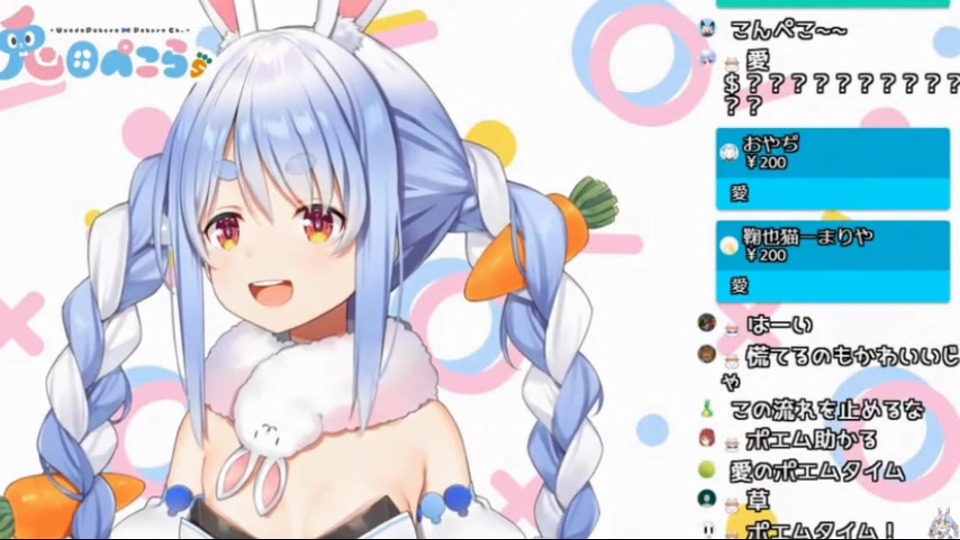The image size is (960, 540).
Task: Select the 愛のポエムタイム chat message
Action: (x=817, y=471)
